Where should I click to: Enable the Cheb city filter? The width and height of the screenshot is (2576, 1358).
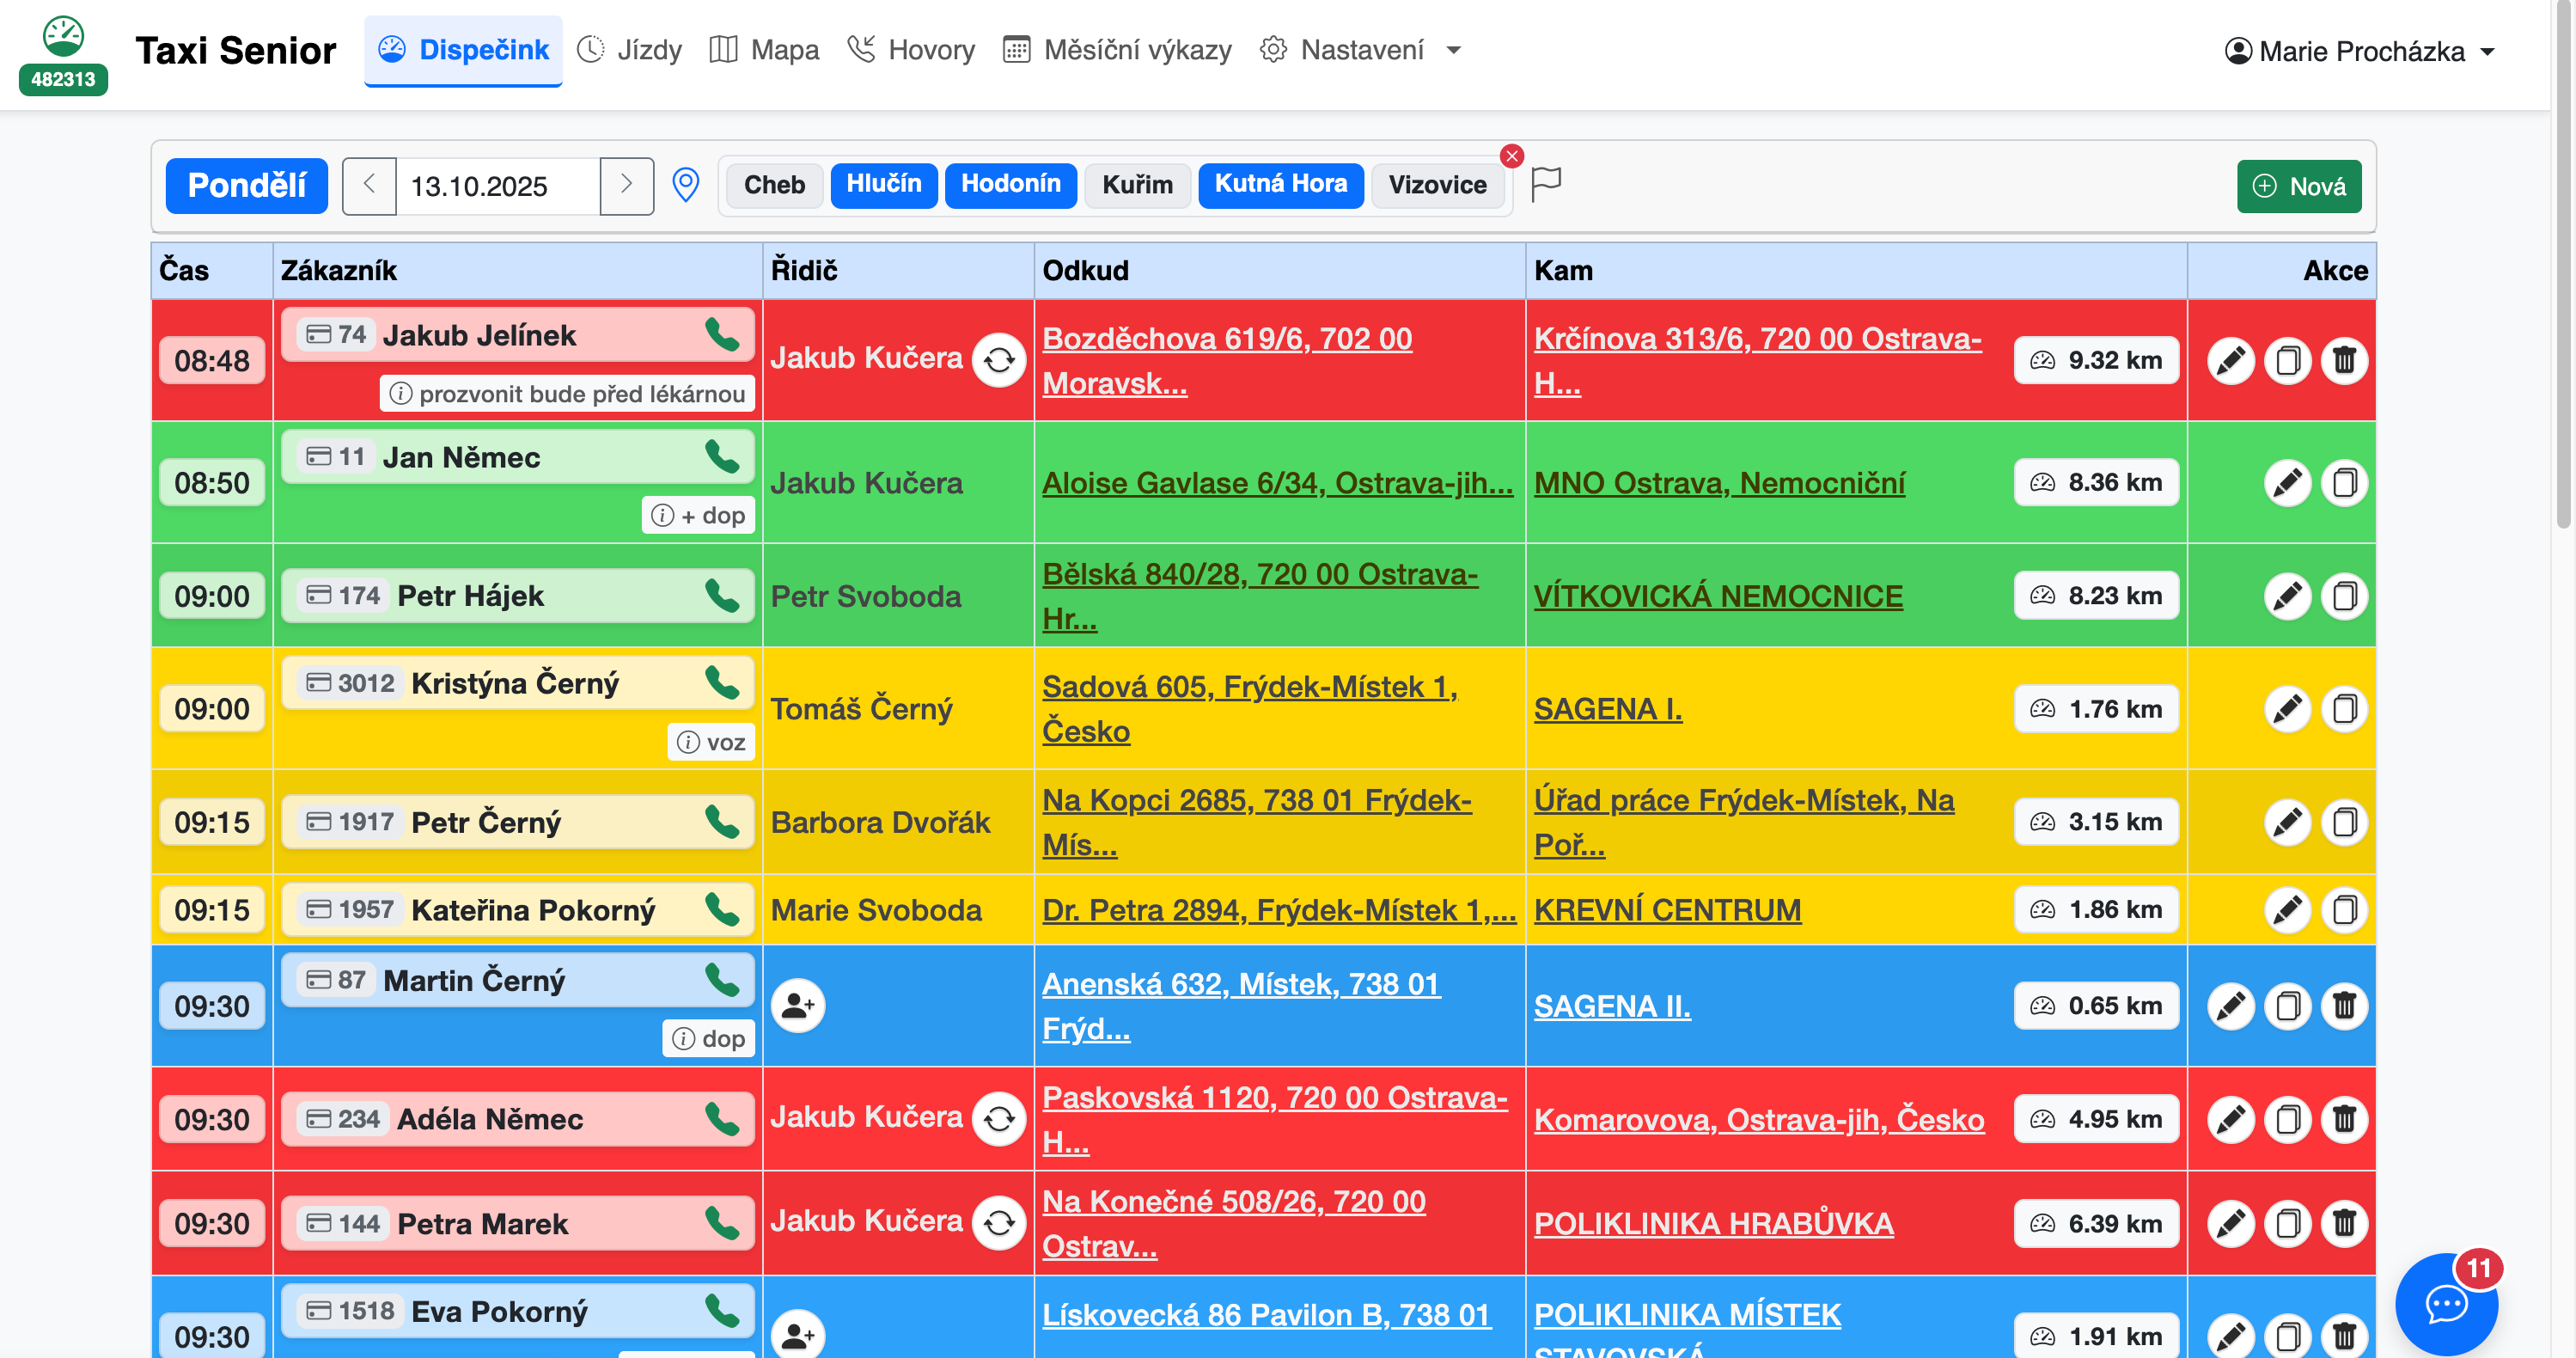(x=774, y=185)
